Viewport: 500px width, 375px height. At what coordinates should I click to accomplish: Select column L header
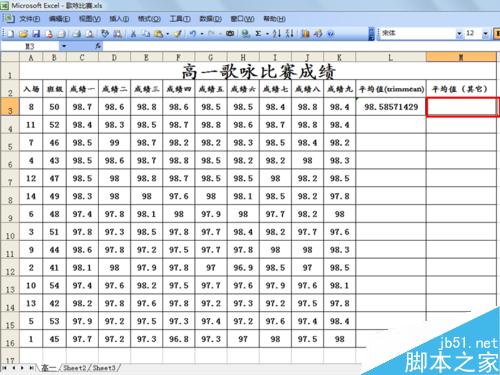click(391, 57)
